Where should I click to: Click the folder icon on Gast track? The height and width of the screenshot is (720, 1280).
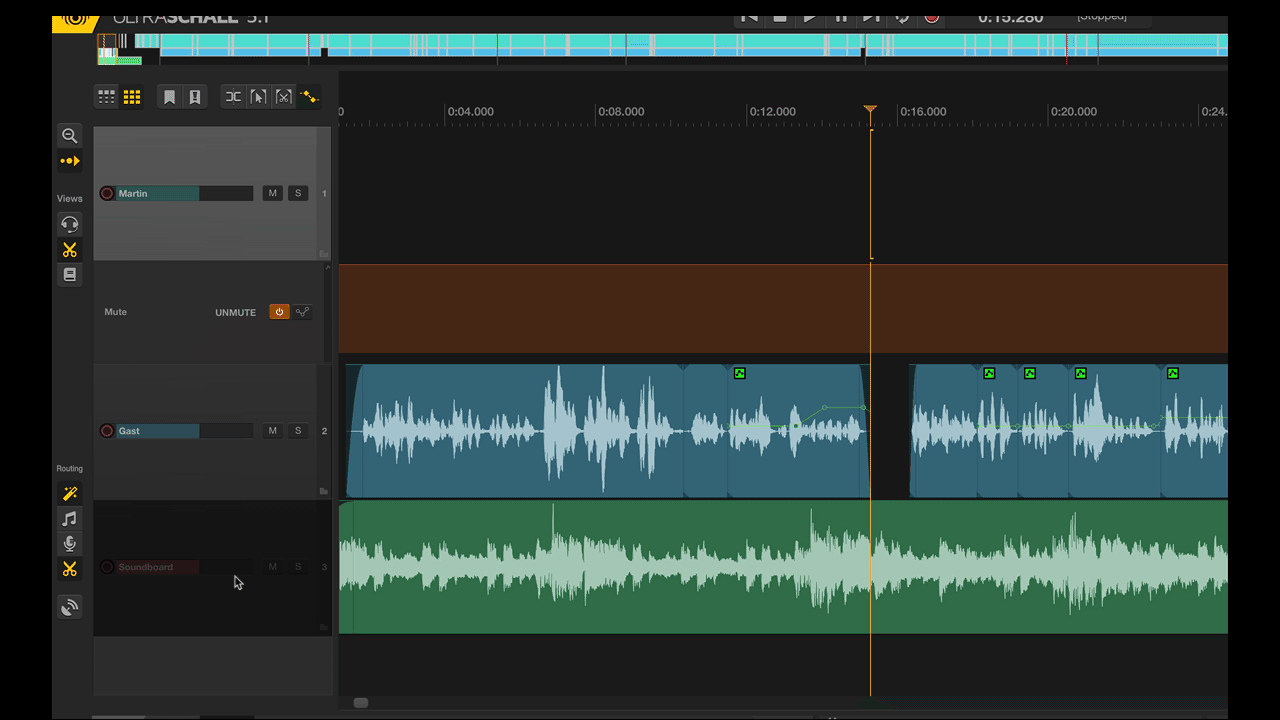(324, 491)
